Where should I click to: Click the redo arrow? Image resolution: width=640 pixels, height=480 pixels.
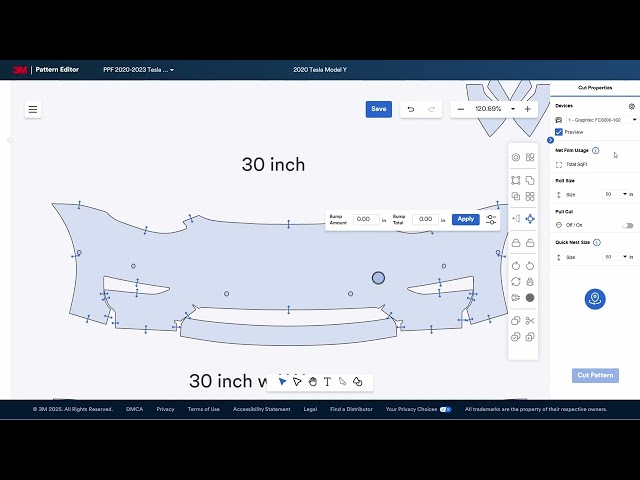[431, 109]
